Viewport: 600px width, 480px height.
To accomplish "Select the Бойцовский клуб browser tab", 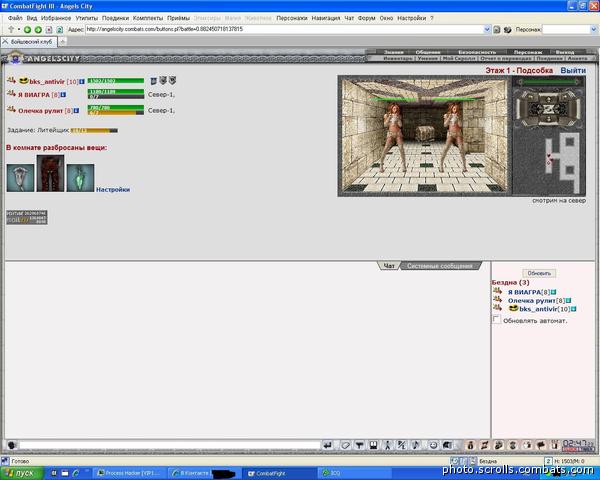I will point(29,42).
